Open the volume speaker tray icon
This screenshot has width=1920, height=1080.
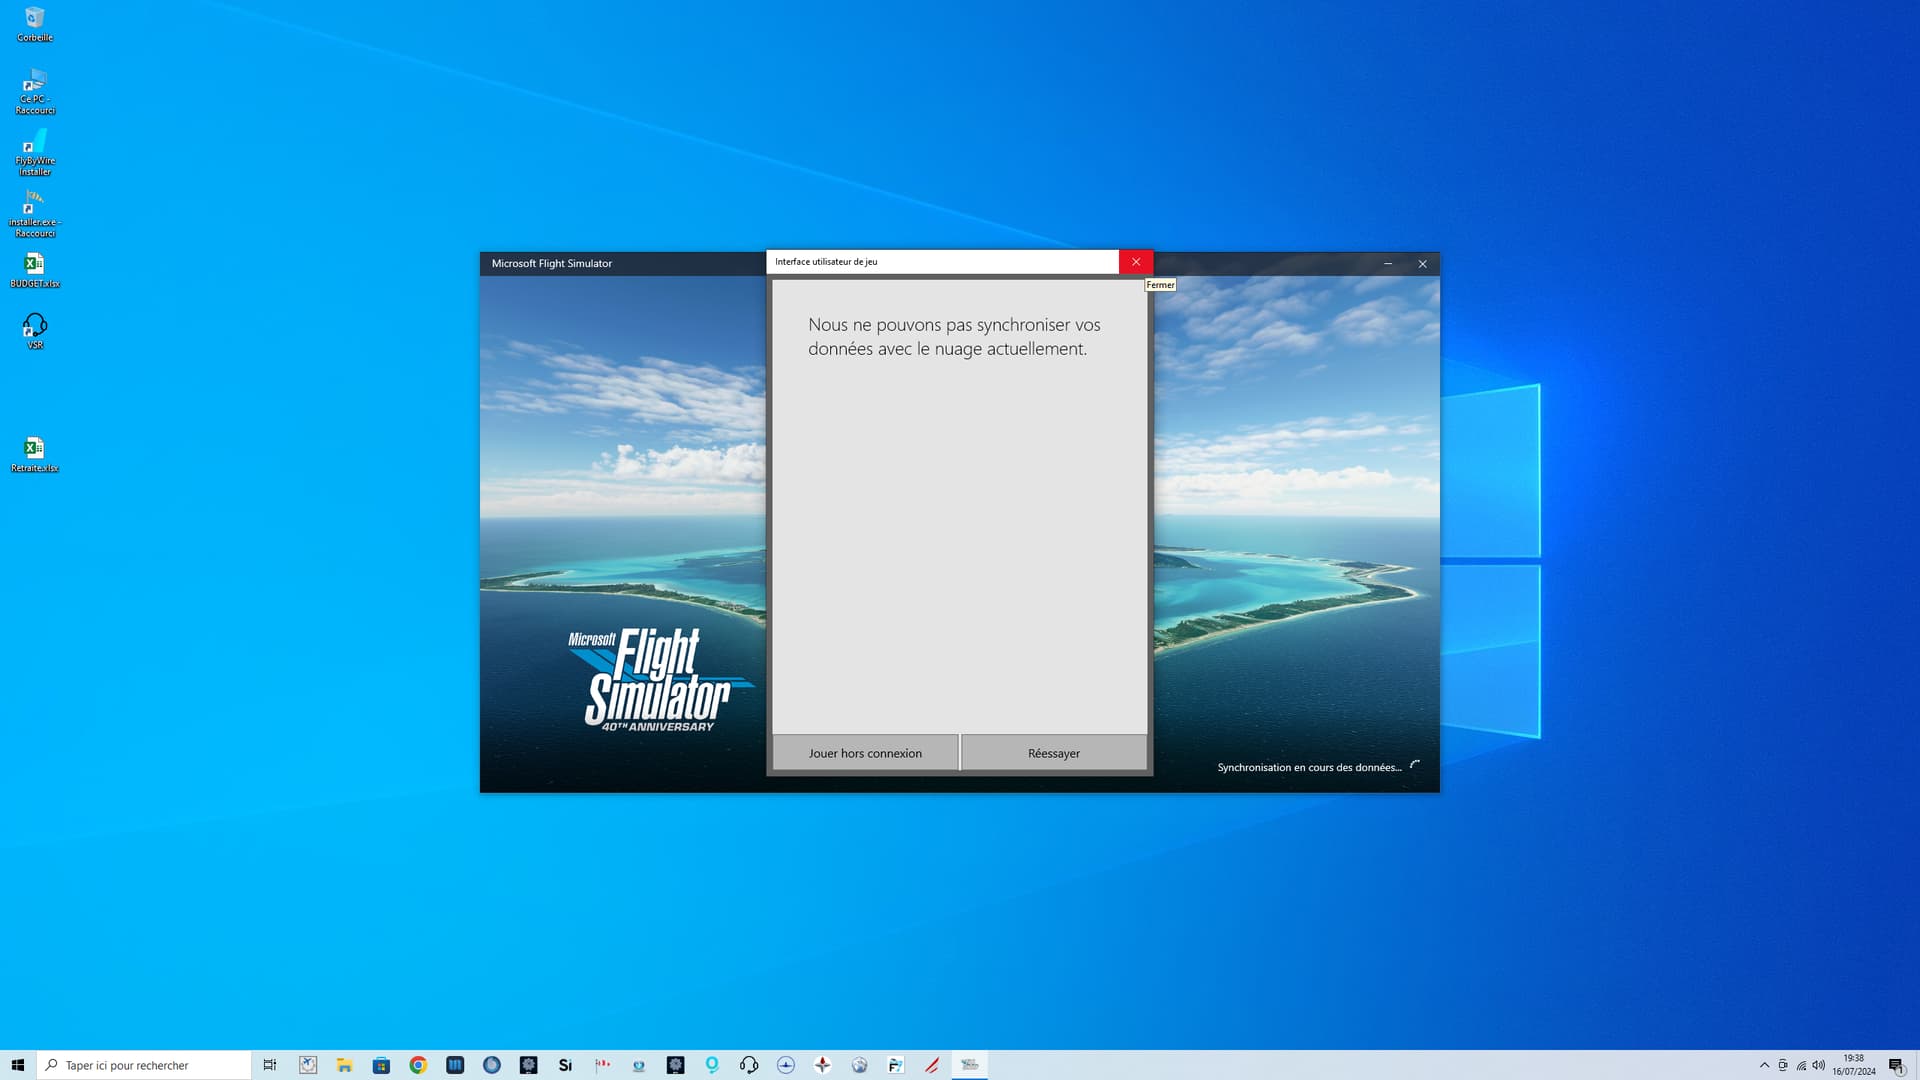tap(1819, 1065)
